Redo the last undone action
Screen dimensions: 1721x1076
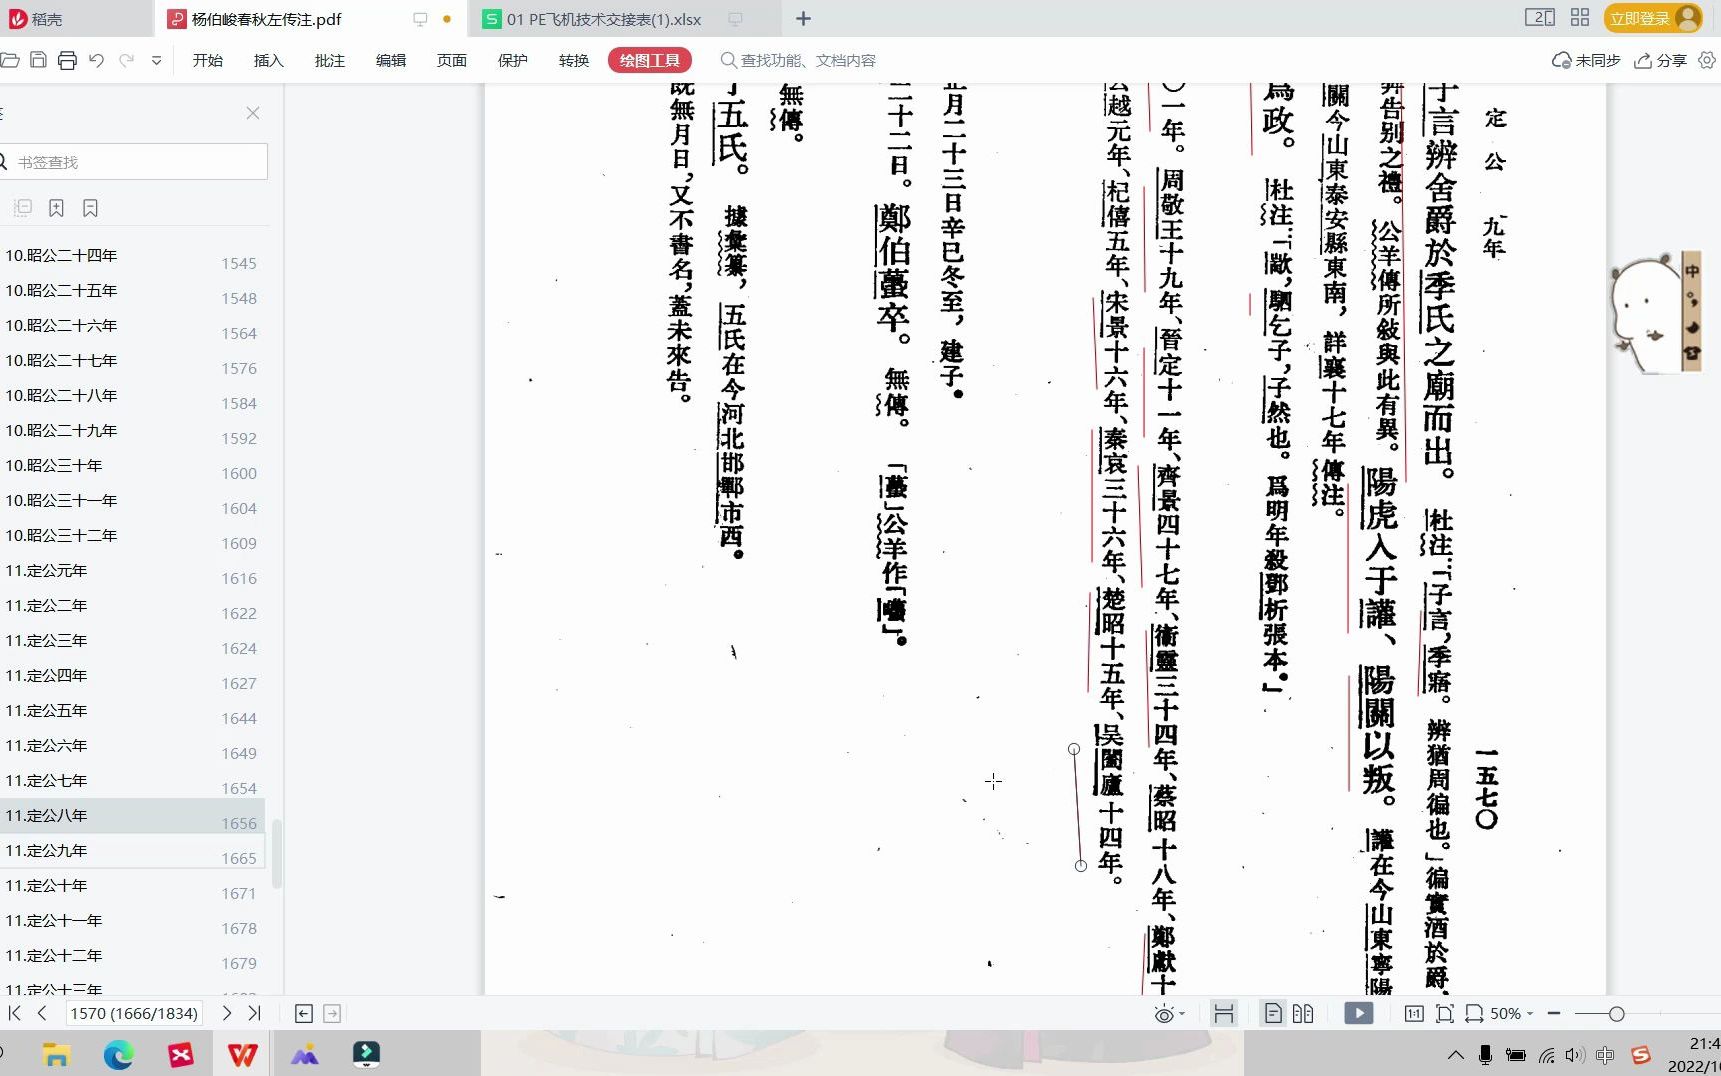[126, 60]
